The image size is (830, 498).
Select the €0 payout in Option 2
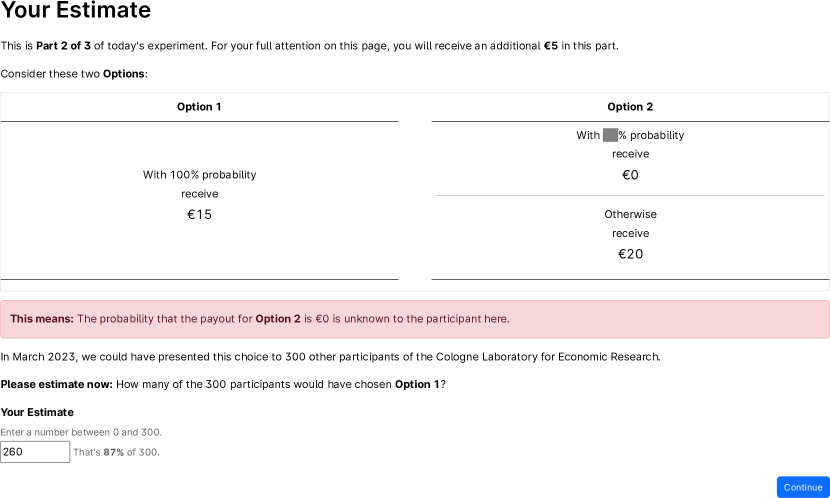[630, 175]
